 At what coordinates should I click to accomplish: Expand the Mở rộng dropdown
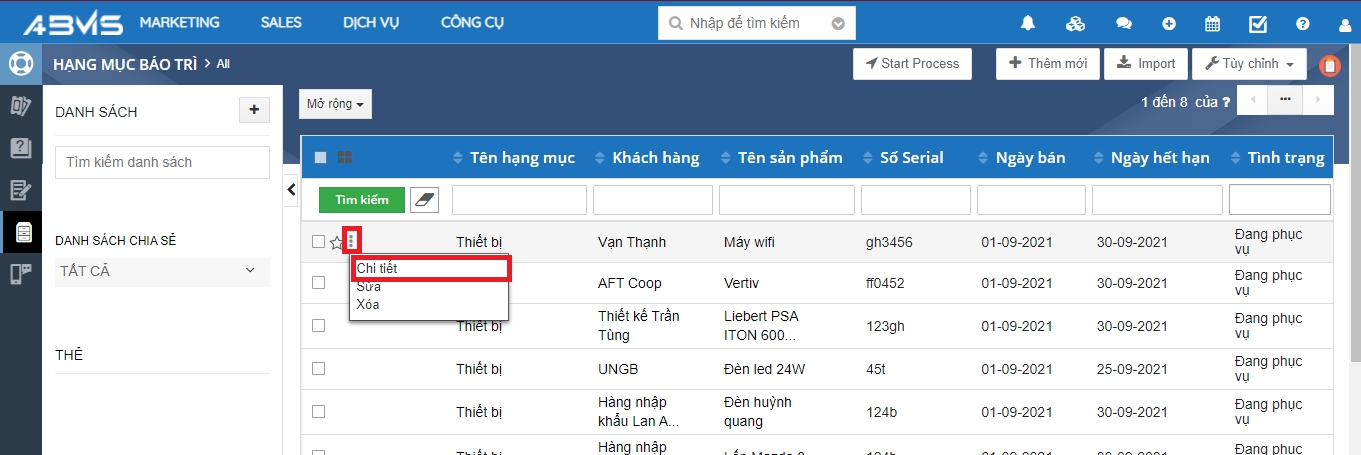pos(335,104)
